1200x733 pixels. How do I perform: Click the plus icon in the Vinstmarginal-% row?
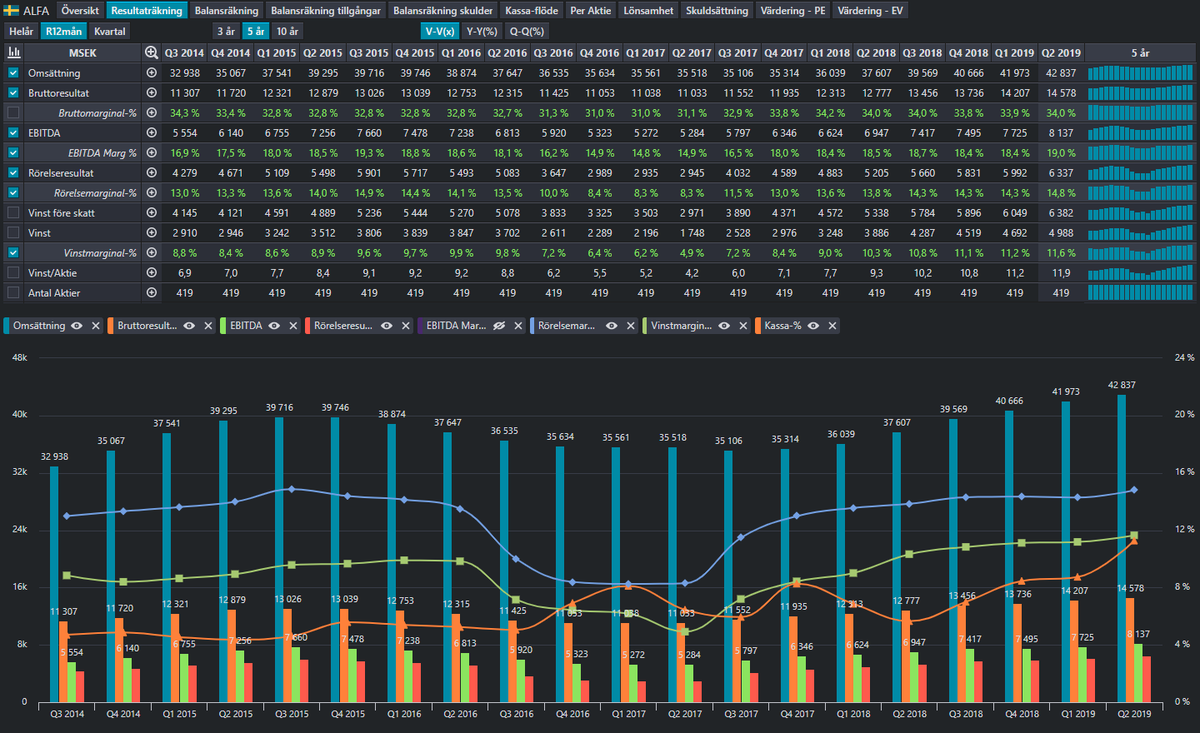pyautogui.click(x=152, y=253)
